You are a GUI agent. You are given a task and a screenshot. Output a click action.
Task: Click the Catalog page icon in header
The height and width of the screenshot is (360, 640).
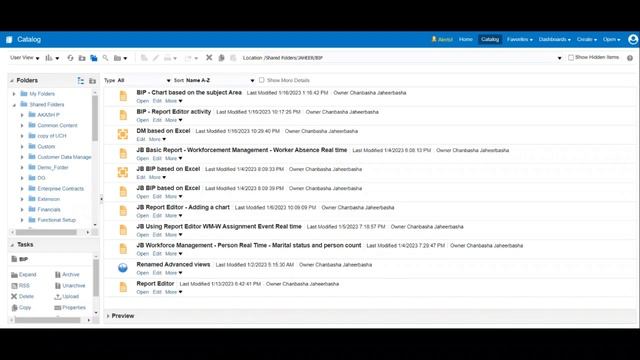pyautogui.click(x=9, y=40)
